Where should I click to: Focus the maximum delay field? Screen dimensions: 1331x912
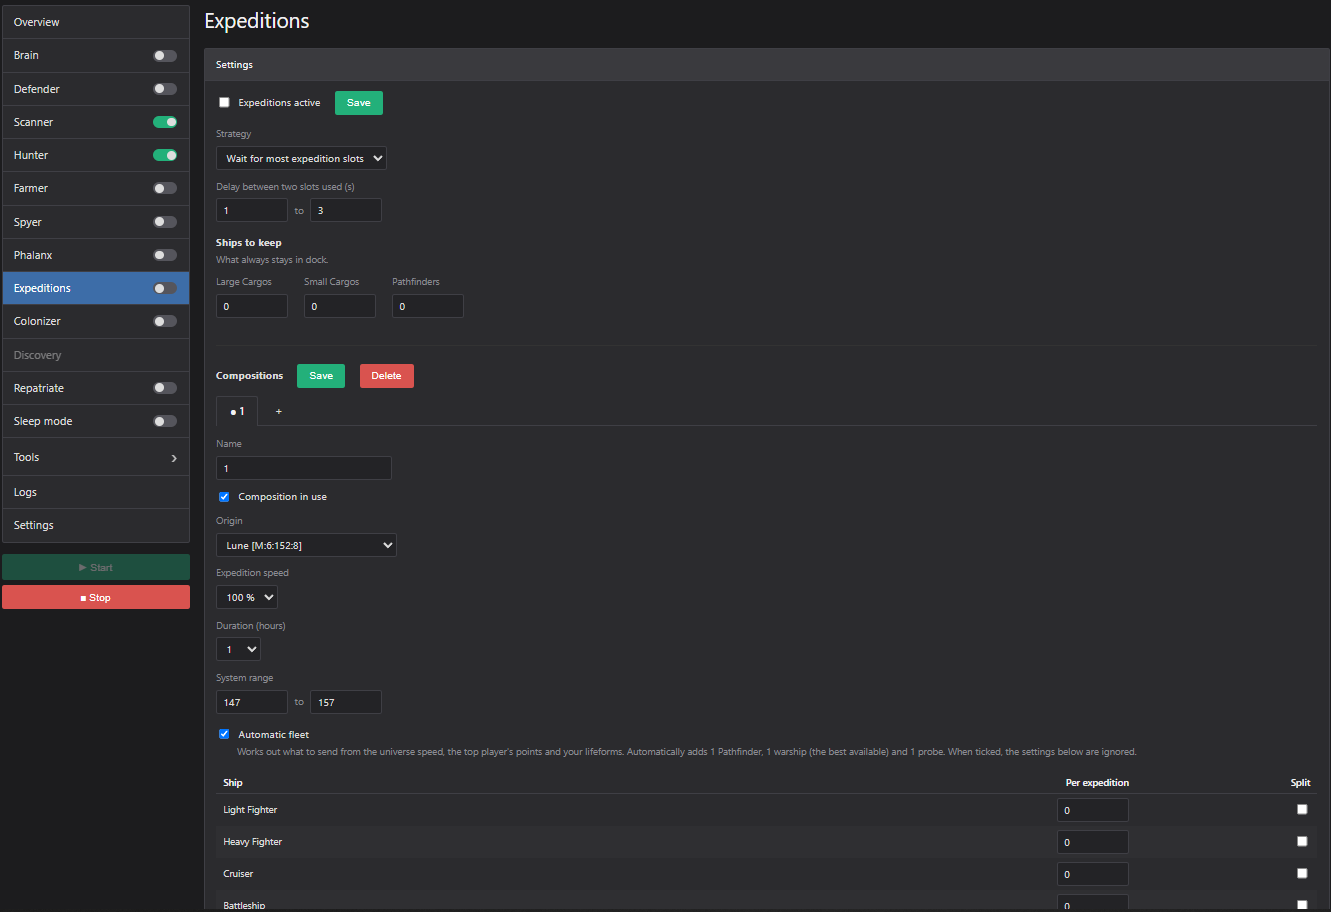point(346,210)
